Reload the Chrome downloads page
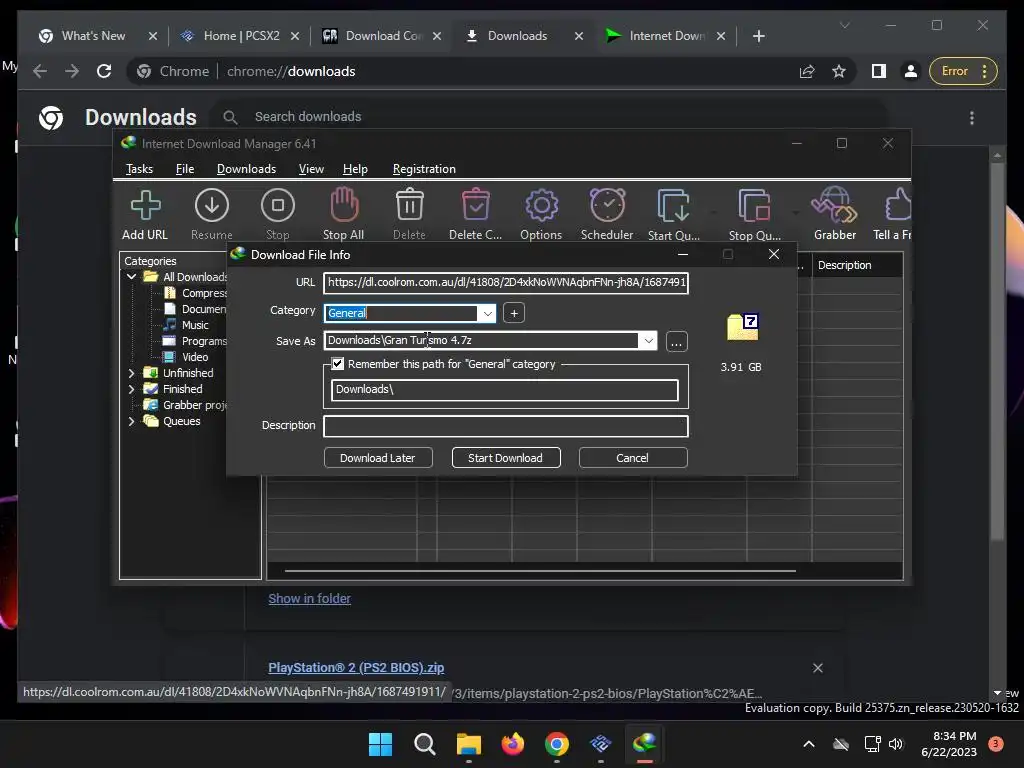1024x768 pixels. 104,71
